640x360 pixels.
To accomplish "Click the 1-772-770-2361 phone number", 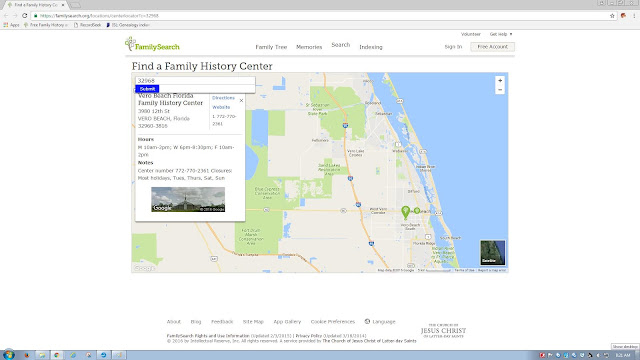I will coord(224,120).
